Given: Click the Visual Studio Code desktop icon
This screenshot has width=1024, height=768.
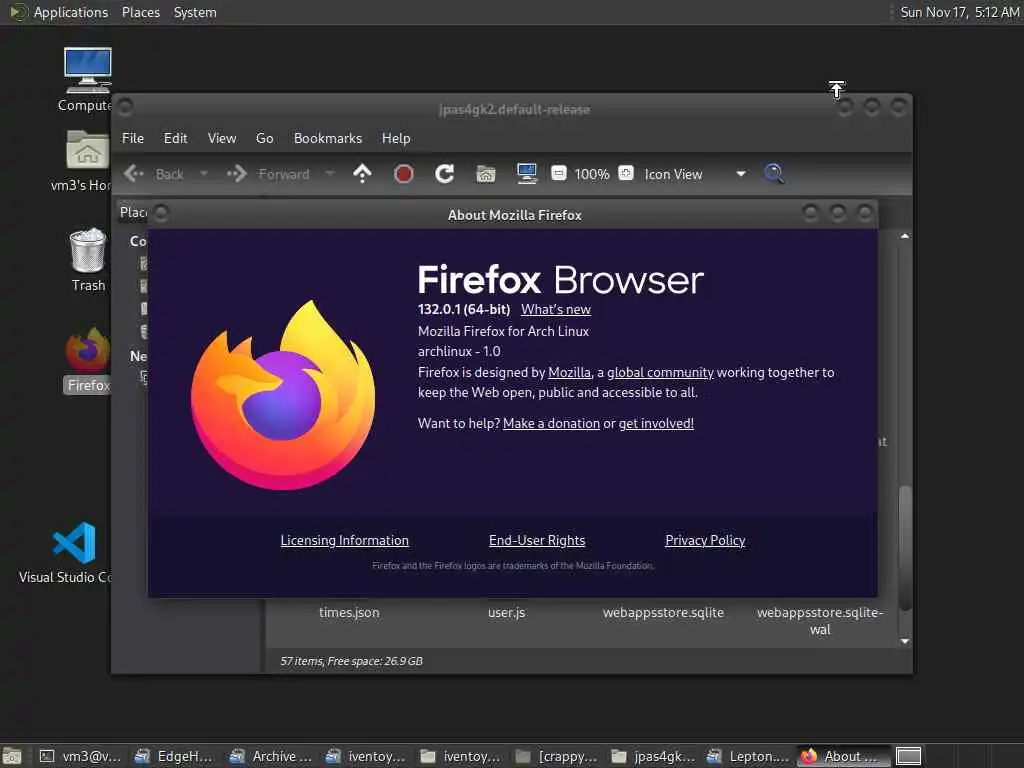Looking at the screenshot, I should [74, 543].
